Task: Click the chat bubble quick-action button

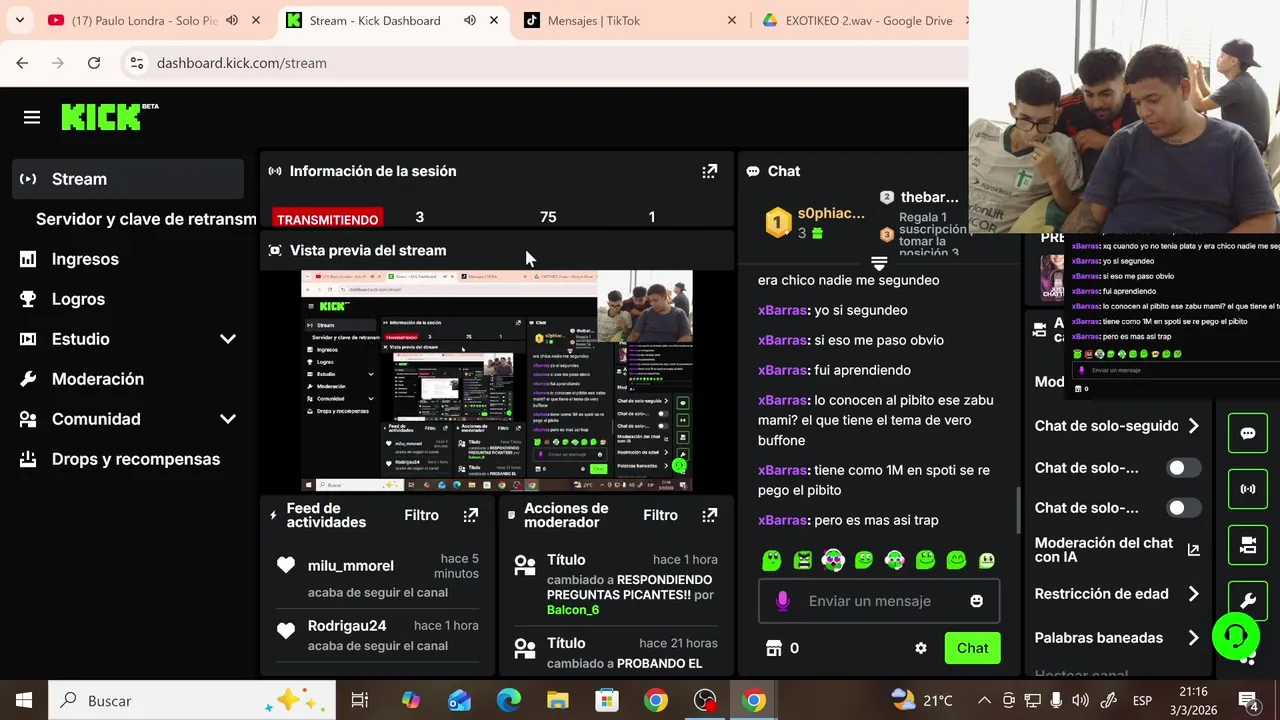Action: click(1248, 434)
